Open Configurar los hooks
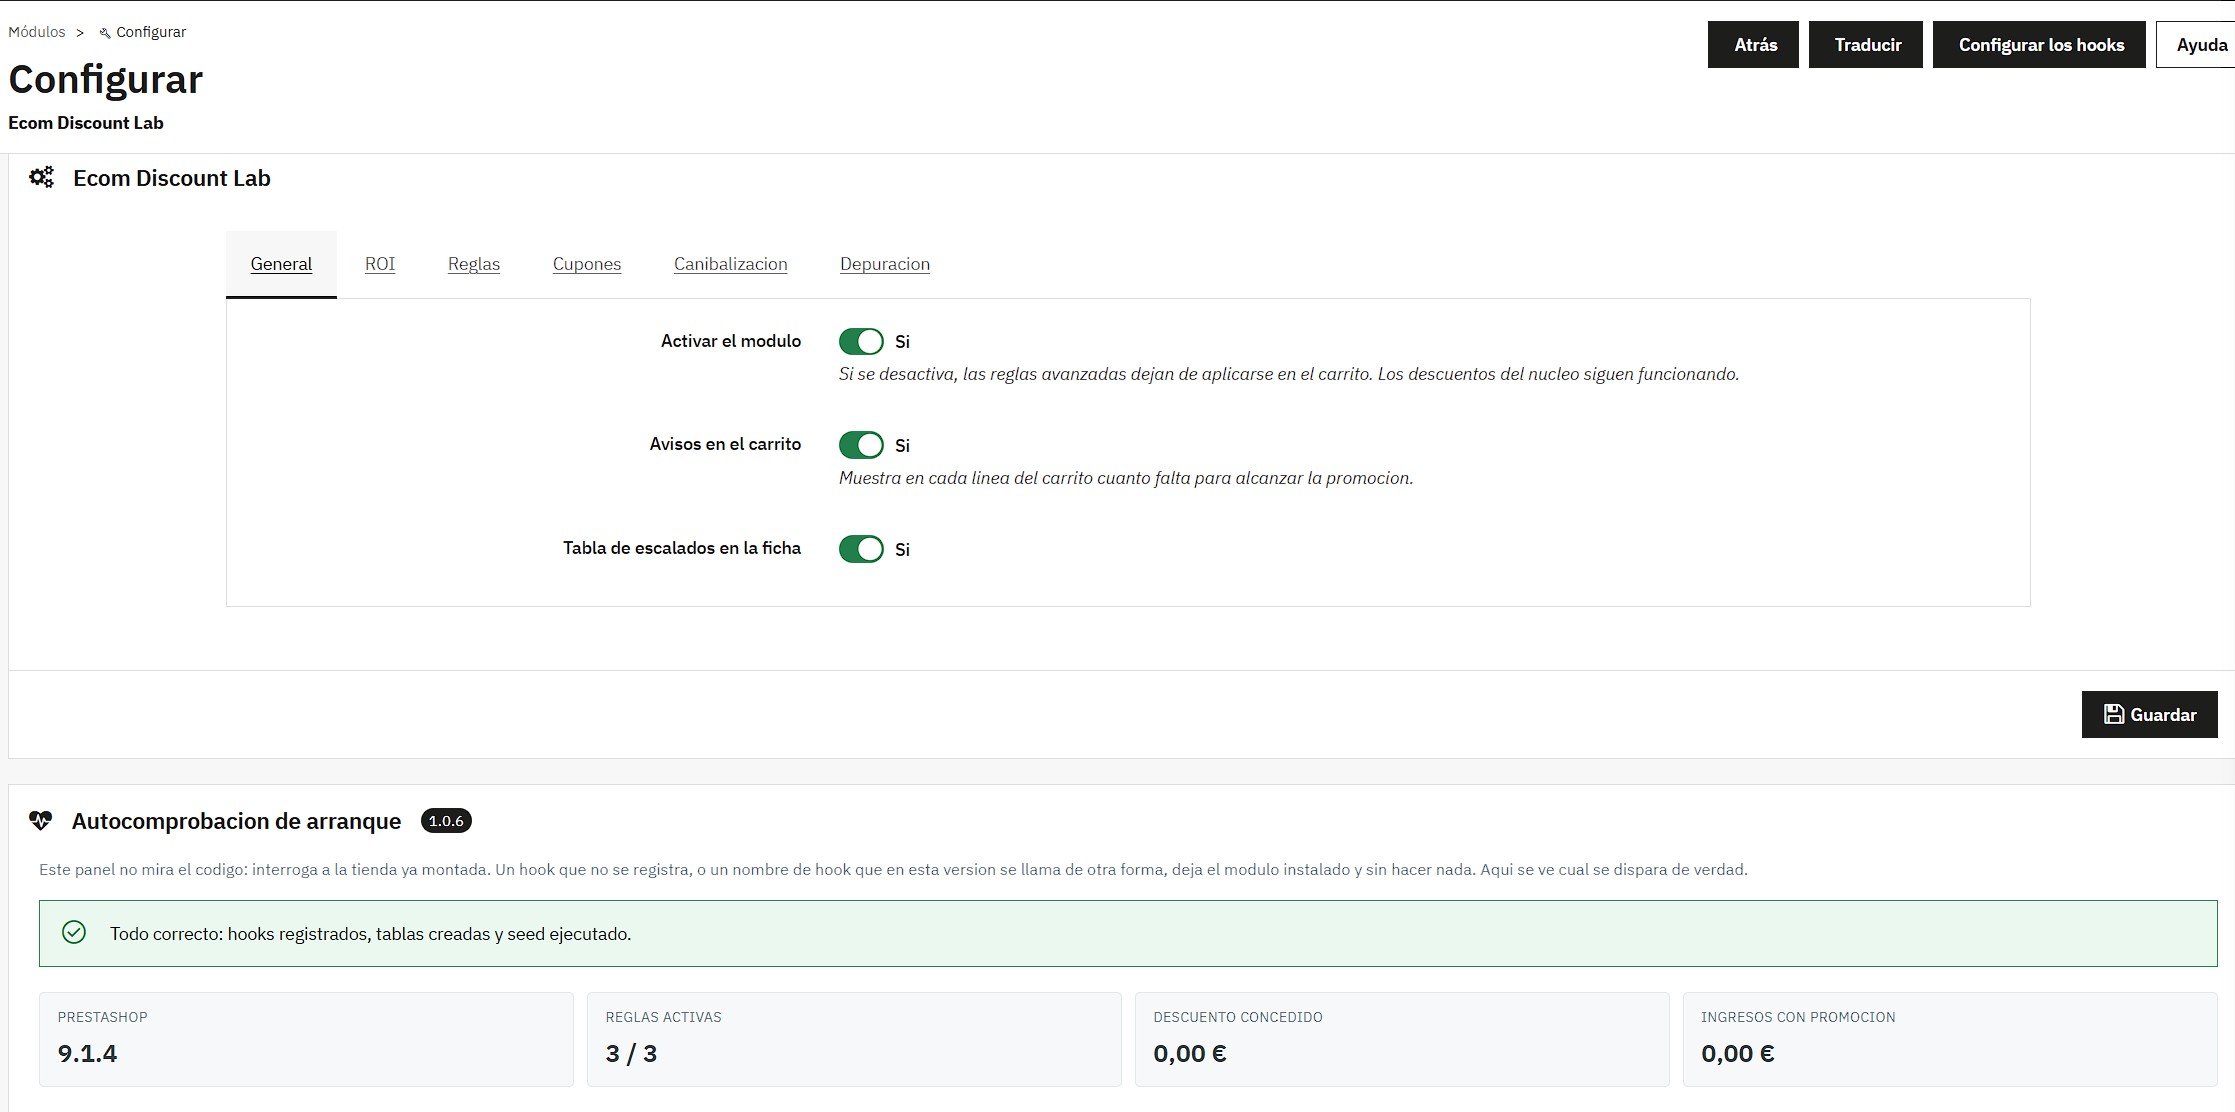The width and height of the screenshot is (2235, 1112). point(2039,45)
